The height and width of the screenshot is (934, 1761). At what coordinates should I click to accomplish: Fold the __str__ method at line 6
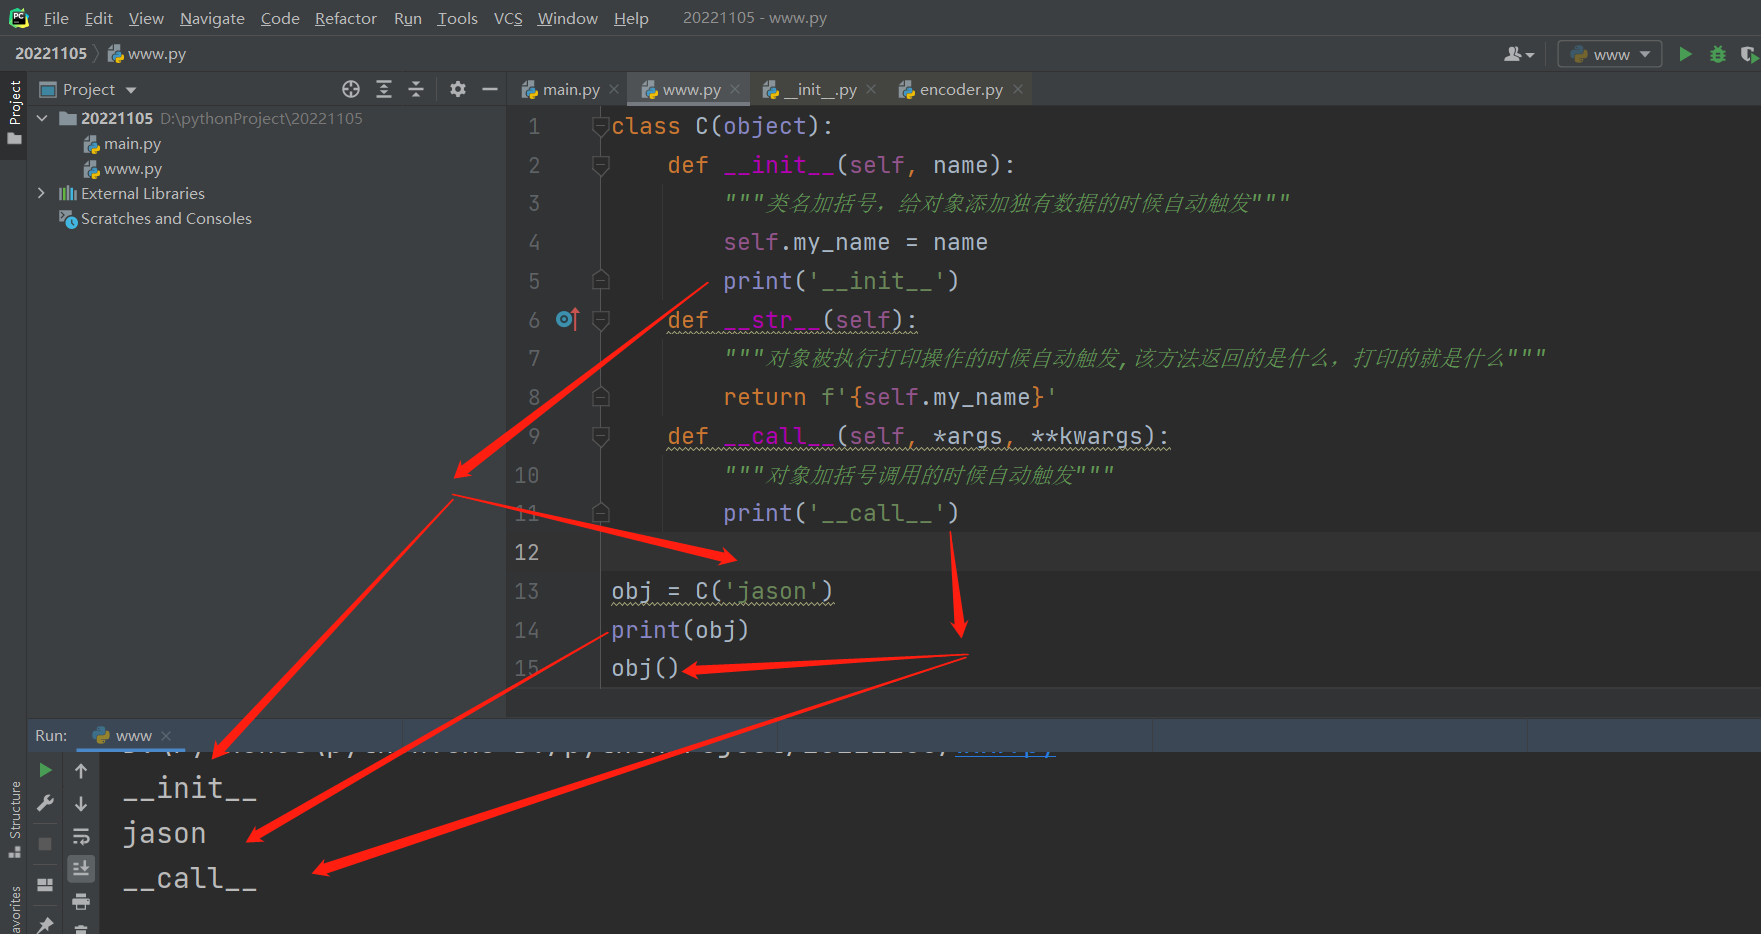[x=601, y=320]
